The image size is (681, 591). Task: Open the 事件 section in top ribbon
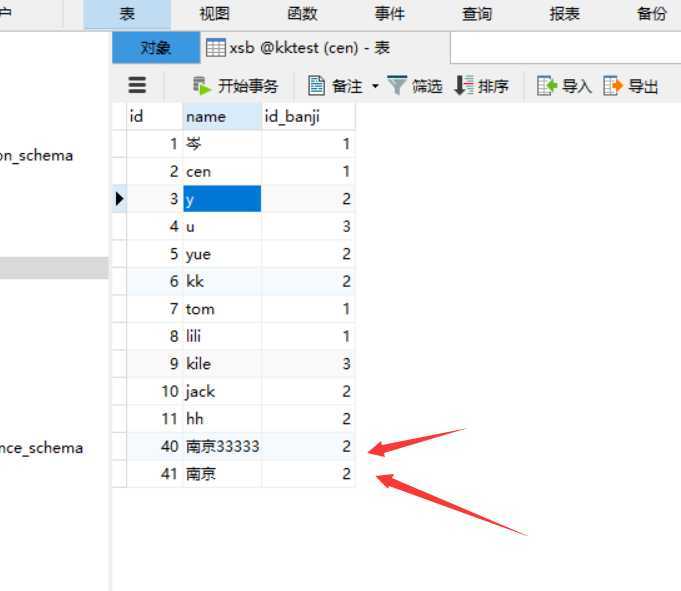click(390, 14)
